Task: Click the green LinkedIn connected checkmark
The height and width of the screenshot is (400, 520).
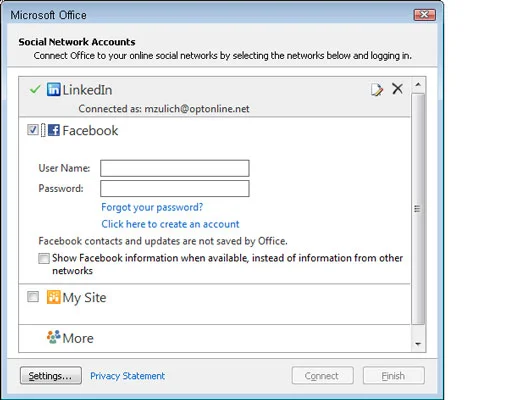Action: click(x=35, y=89)
